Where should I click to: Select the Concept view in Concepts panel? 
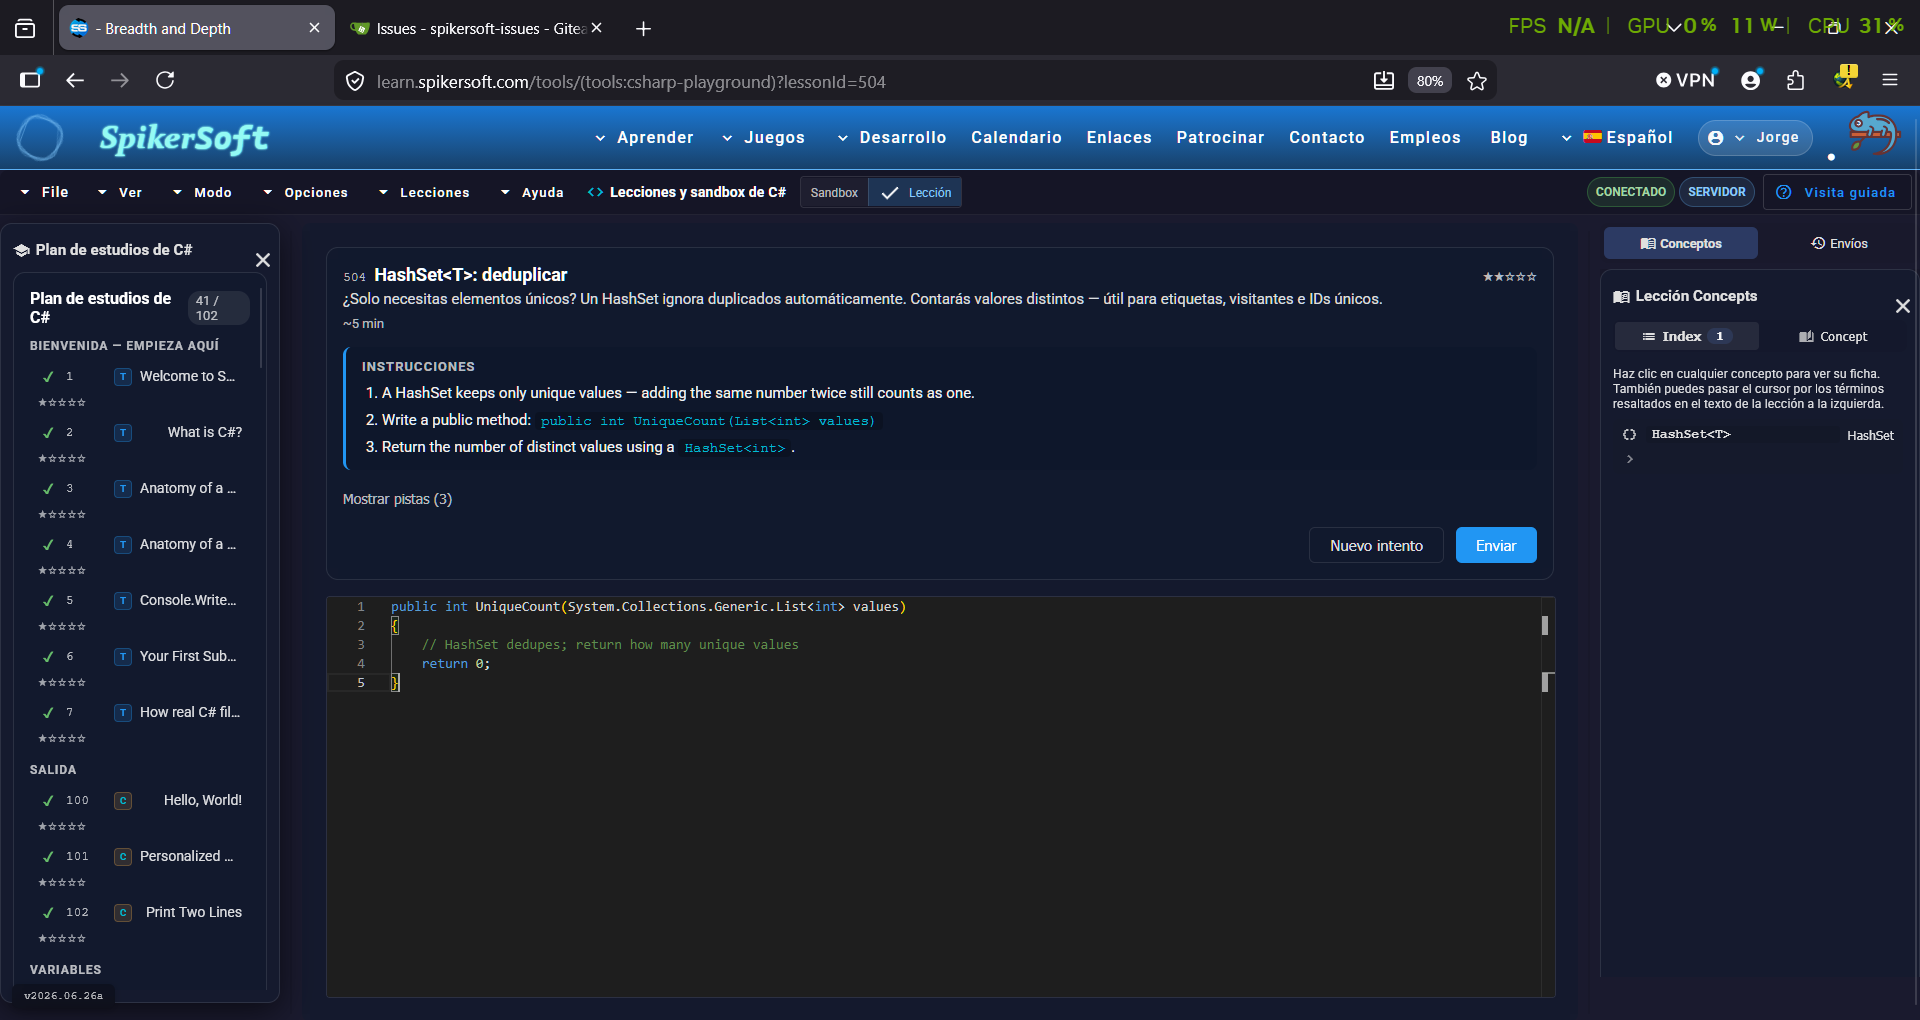click(1833, 336)
